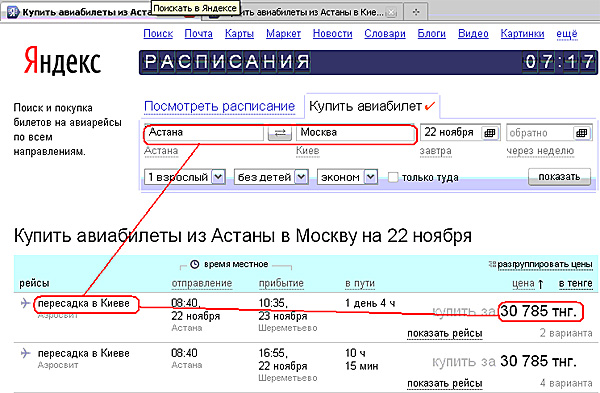600x393 pixels.
Task: Click the swap cities arrows icon
Action: tap(280, 133)
